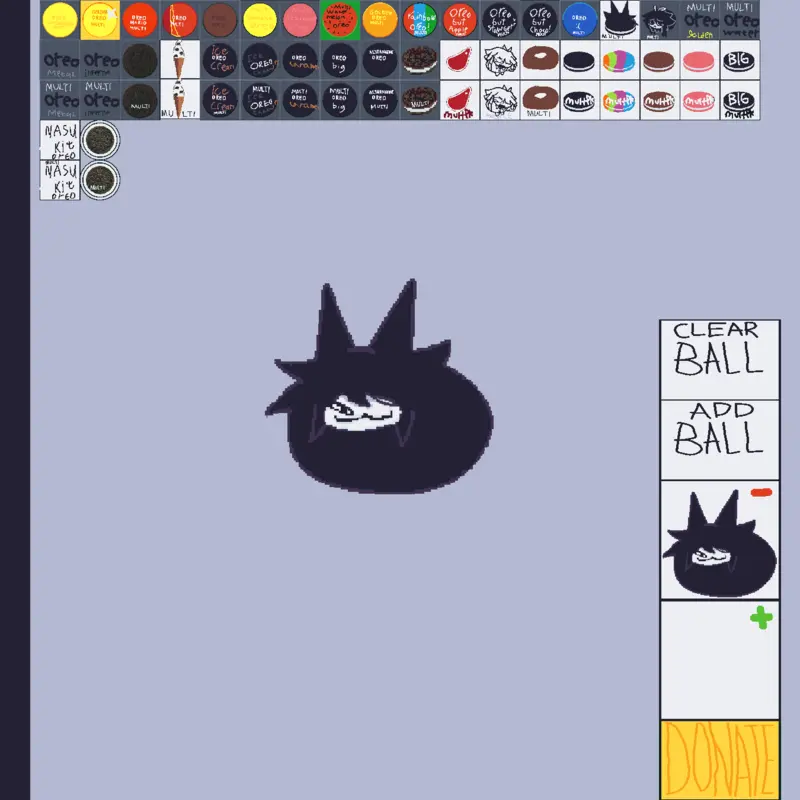Select the spiky ball thumbnail in the side slot
Viewport: 800px width, 800px height.
pyautogui.click(x=719, y=543)
